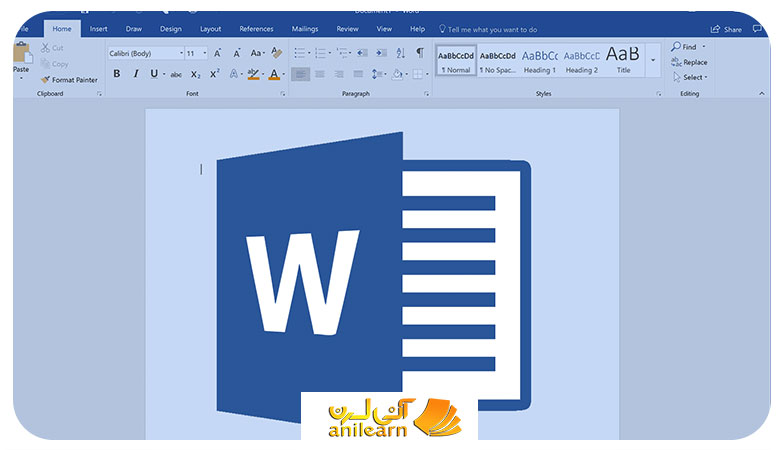
Task: Open Clipboard pane launcher
Action: point(99,94)
